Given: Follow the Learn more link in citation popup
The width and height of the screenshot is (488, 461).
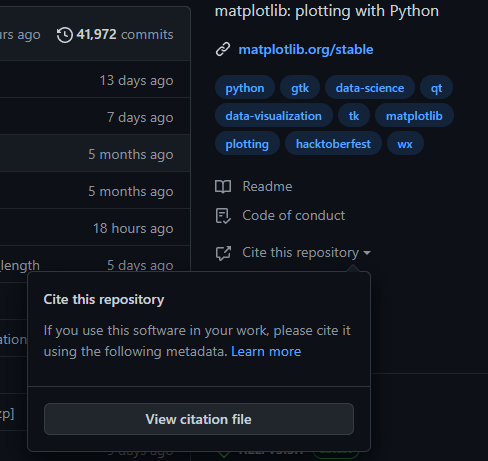Looking at the screenshot, I should (x=266, y=352).
